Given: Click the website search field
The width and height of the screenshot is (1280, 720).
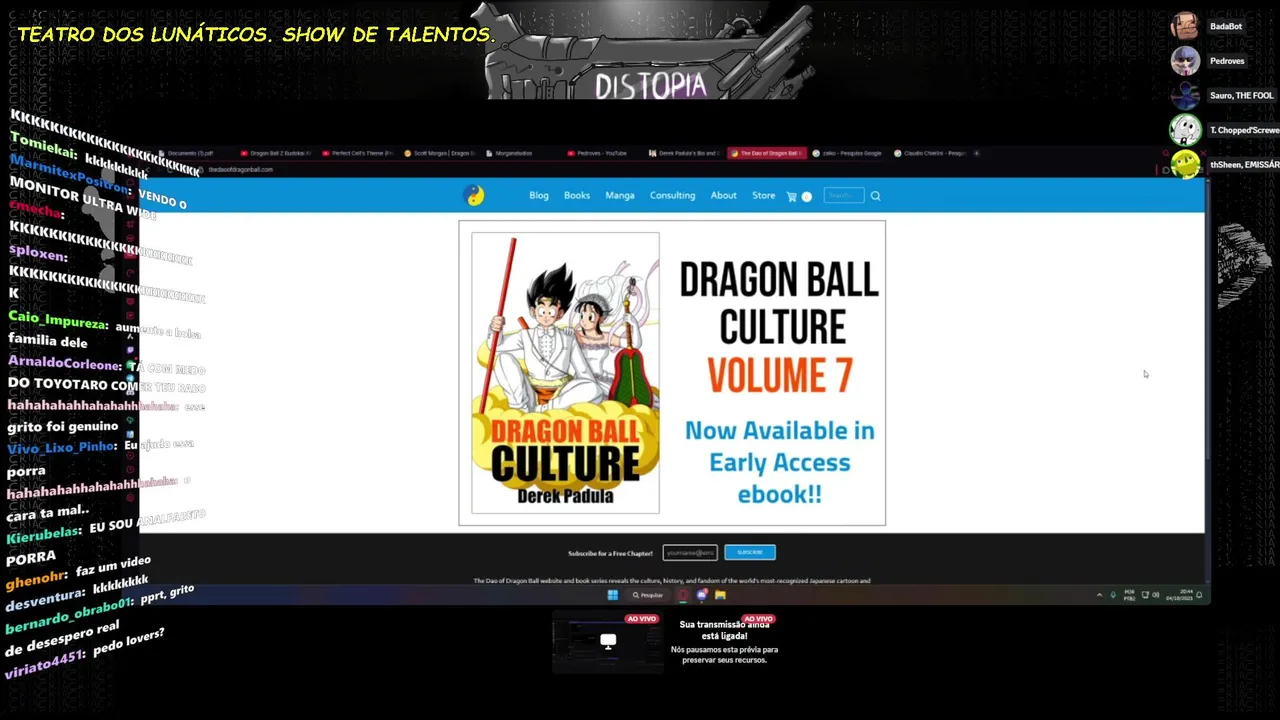Looking at the screenshot, I should (x=844, y=195).
